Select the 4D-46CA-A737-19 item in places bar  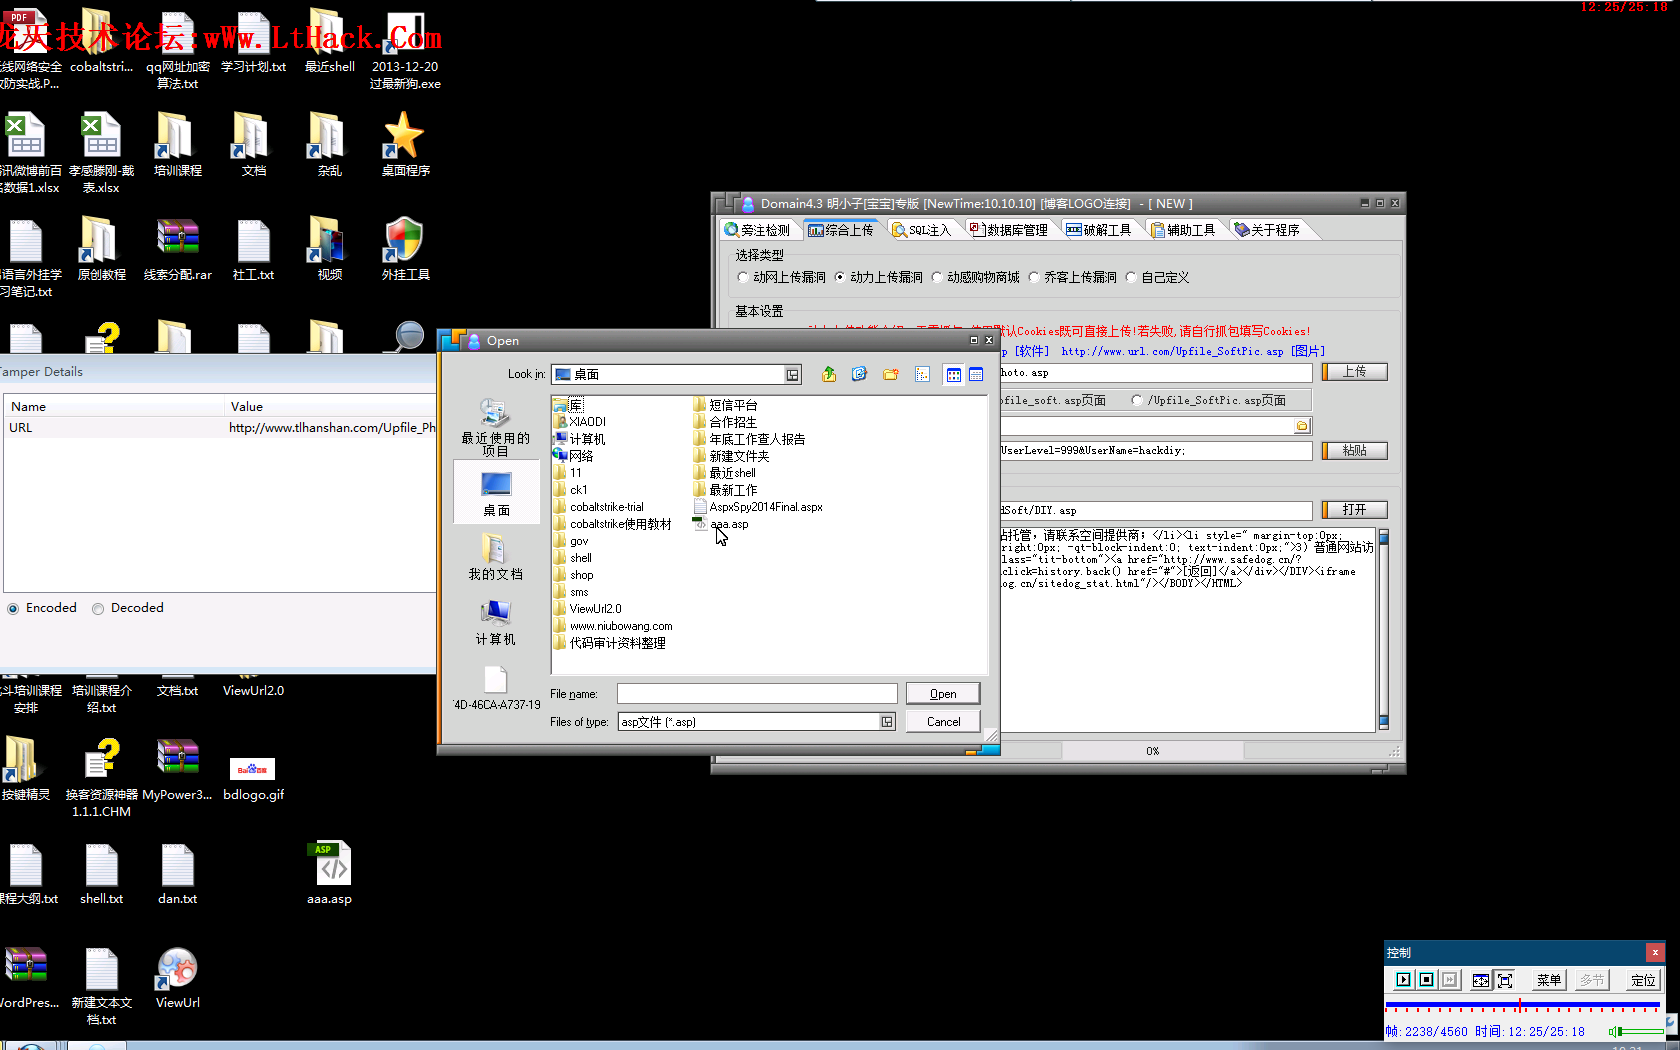496,688
